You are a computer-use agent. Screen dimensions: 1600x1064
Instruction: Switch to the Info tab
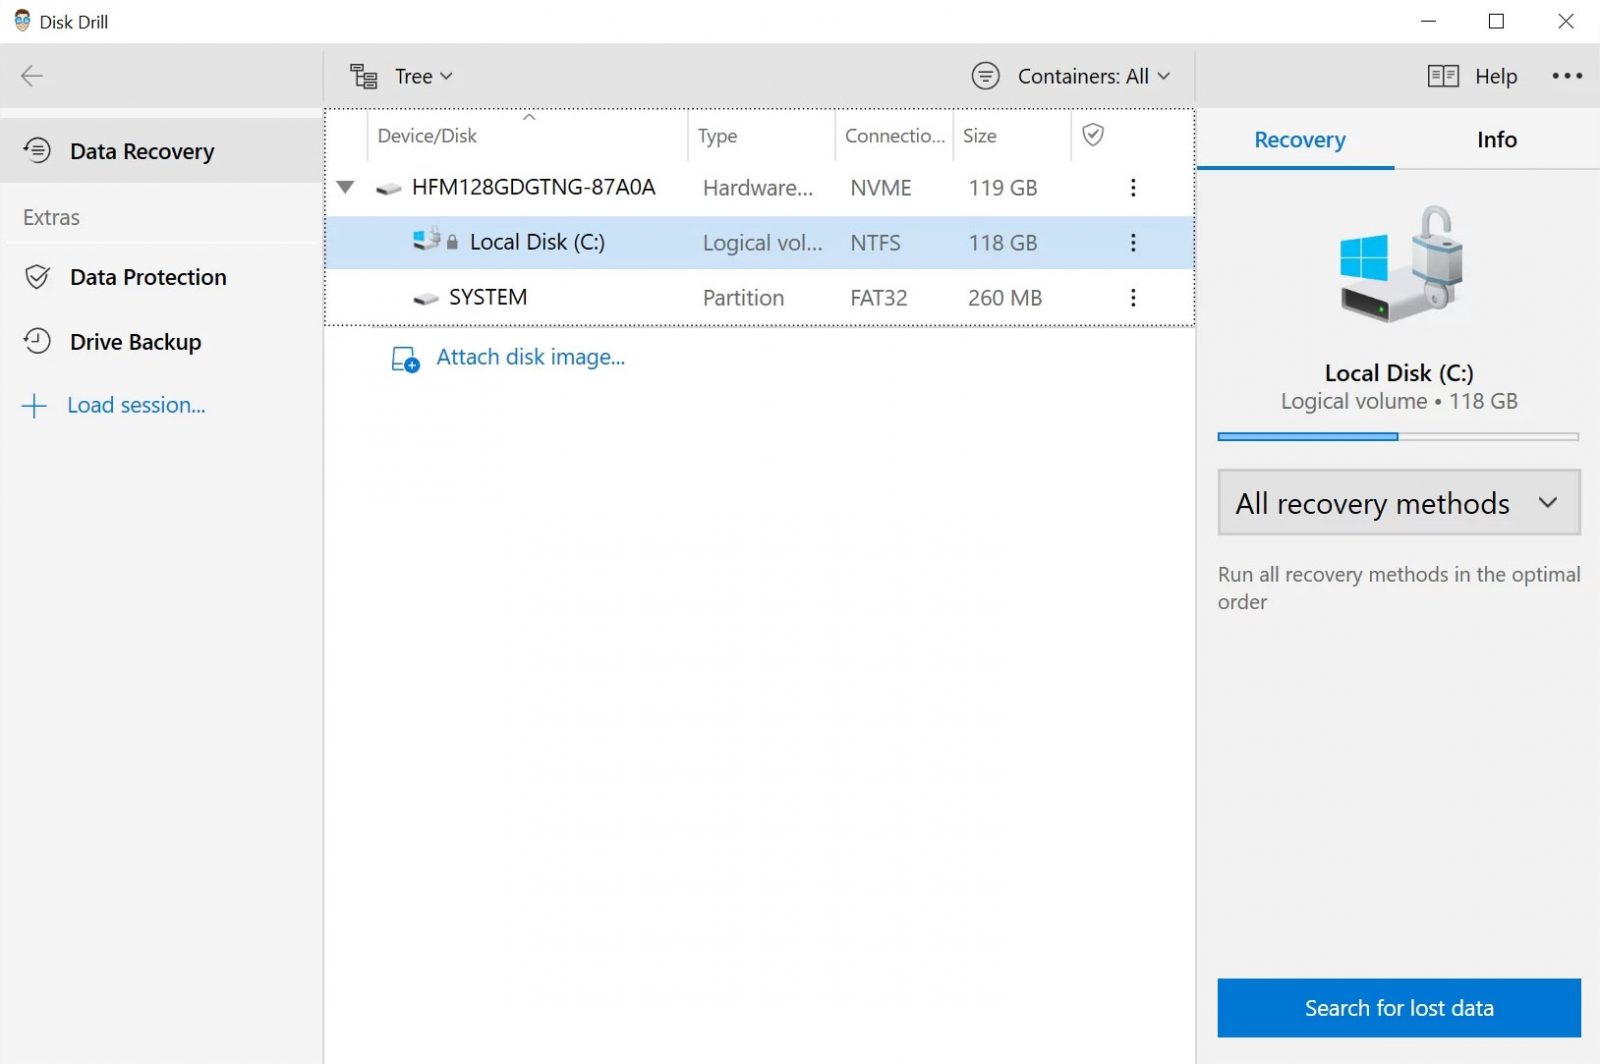[x=1496, y=140]
